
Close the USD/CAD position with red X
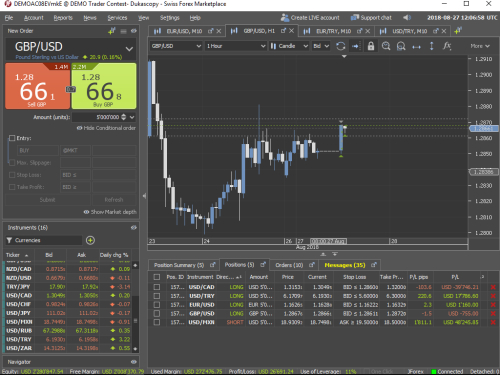(x=493, y=287)
